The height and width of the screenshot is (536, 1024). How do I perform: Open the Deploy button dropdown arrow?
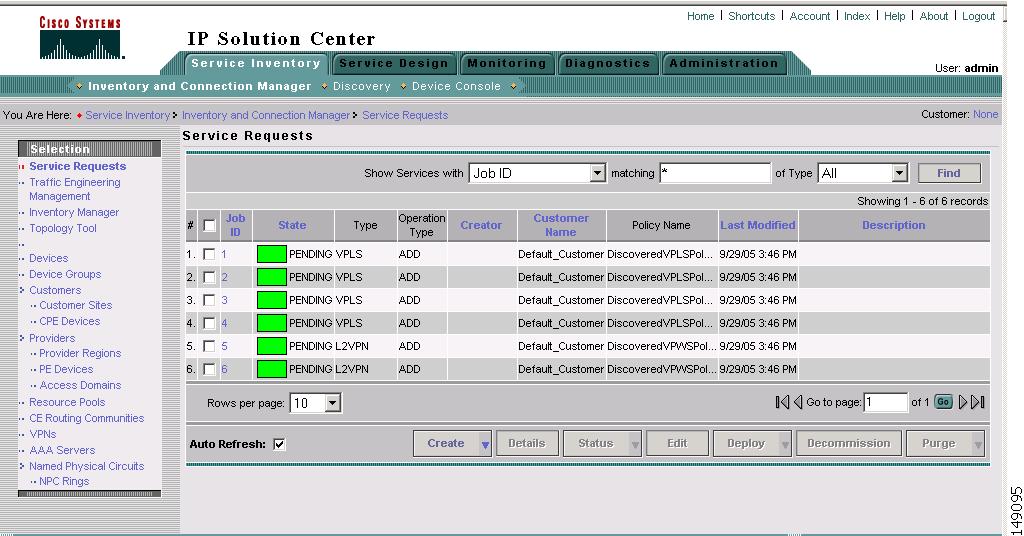point(785,444)
